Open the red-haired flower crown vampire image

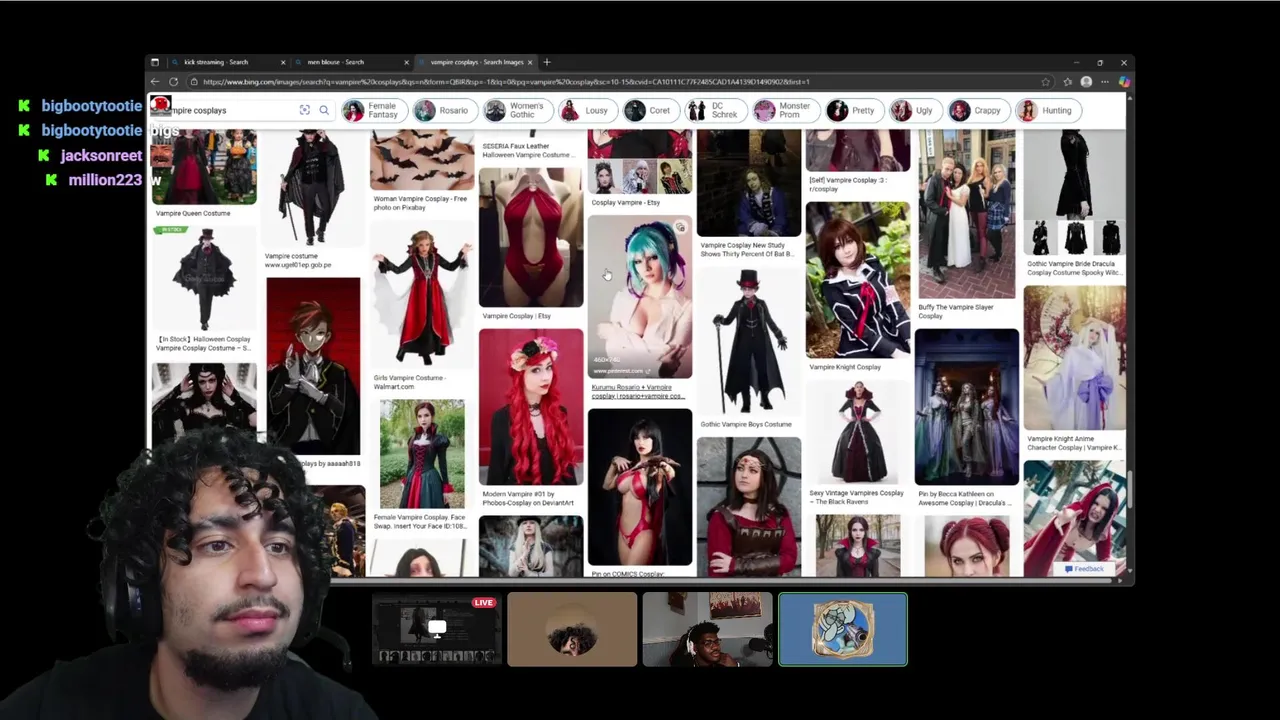(531, 407)
